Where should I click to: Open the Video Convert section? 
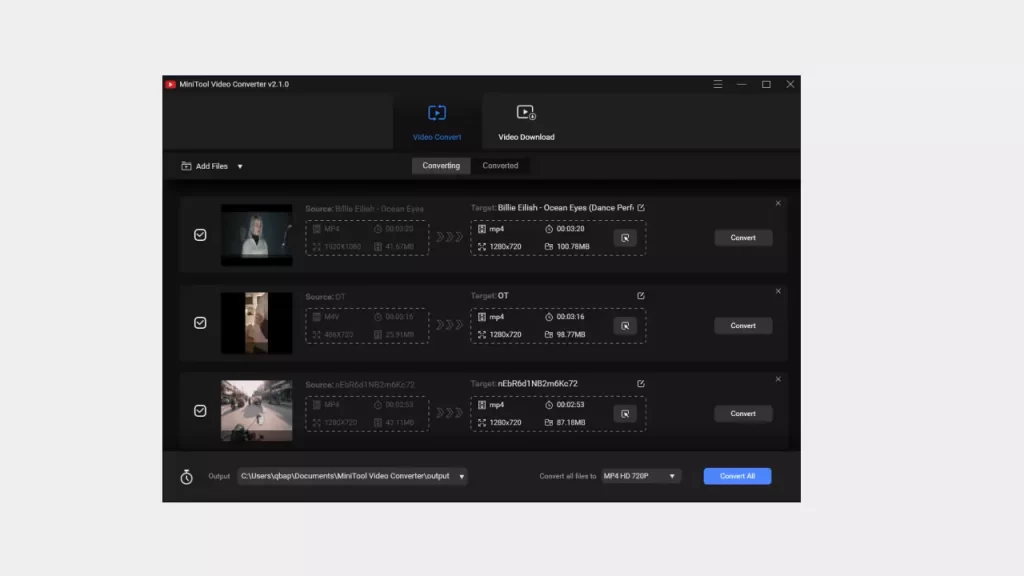pos(437,122)
